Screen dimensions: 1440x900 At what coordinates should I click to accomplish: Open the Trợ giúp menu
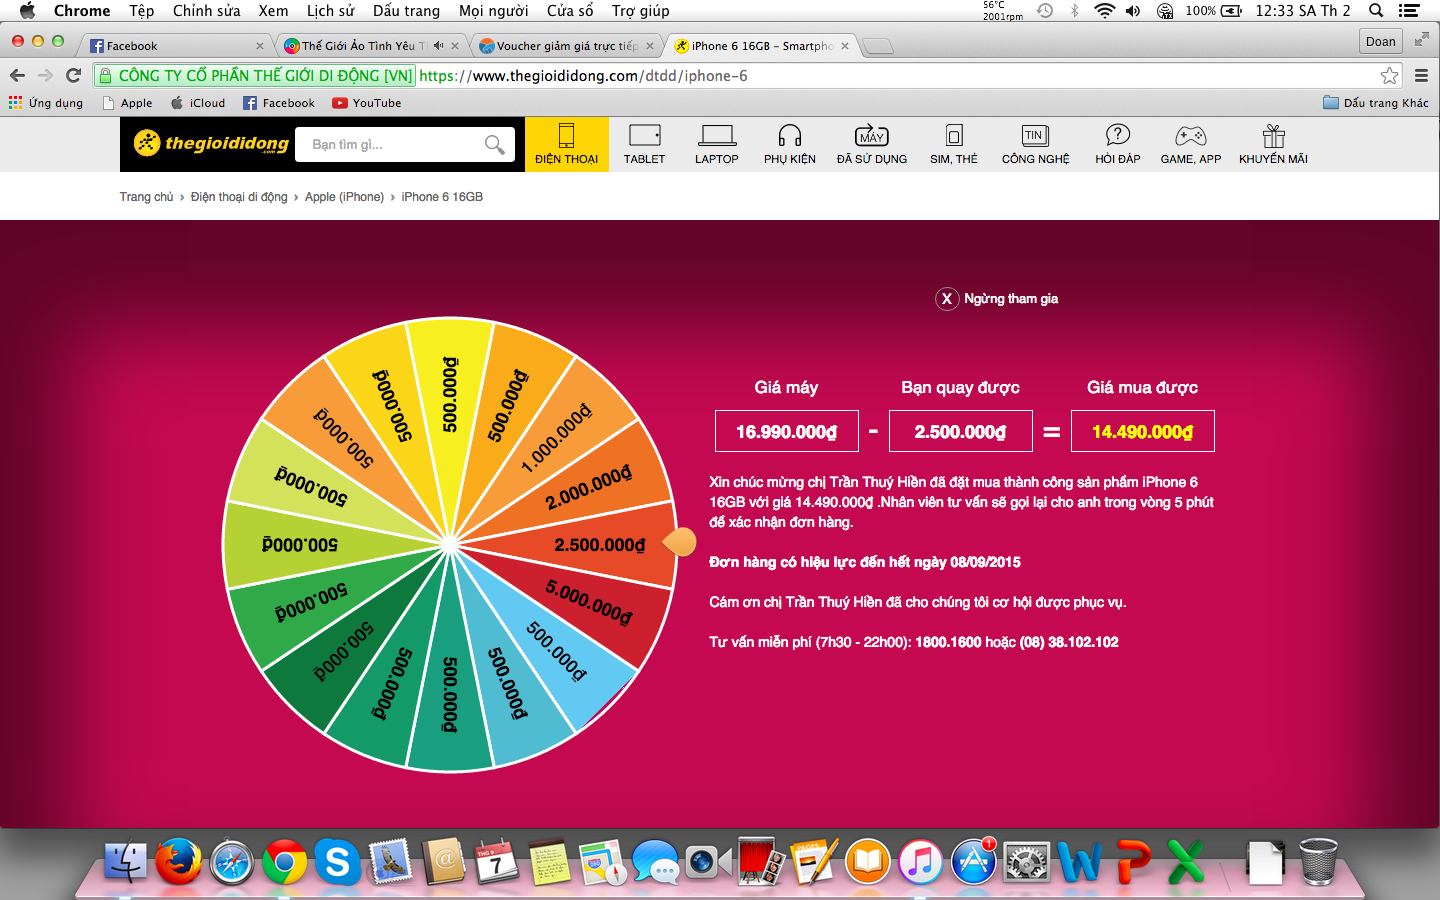tap(641, 11)
